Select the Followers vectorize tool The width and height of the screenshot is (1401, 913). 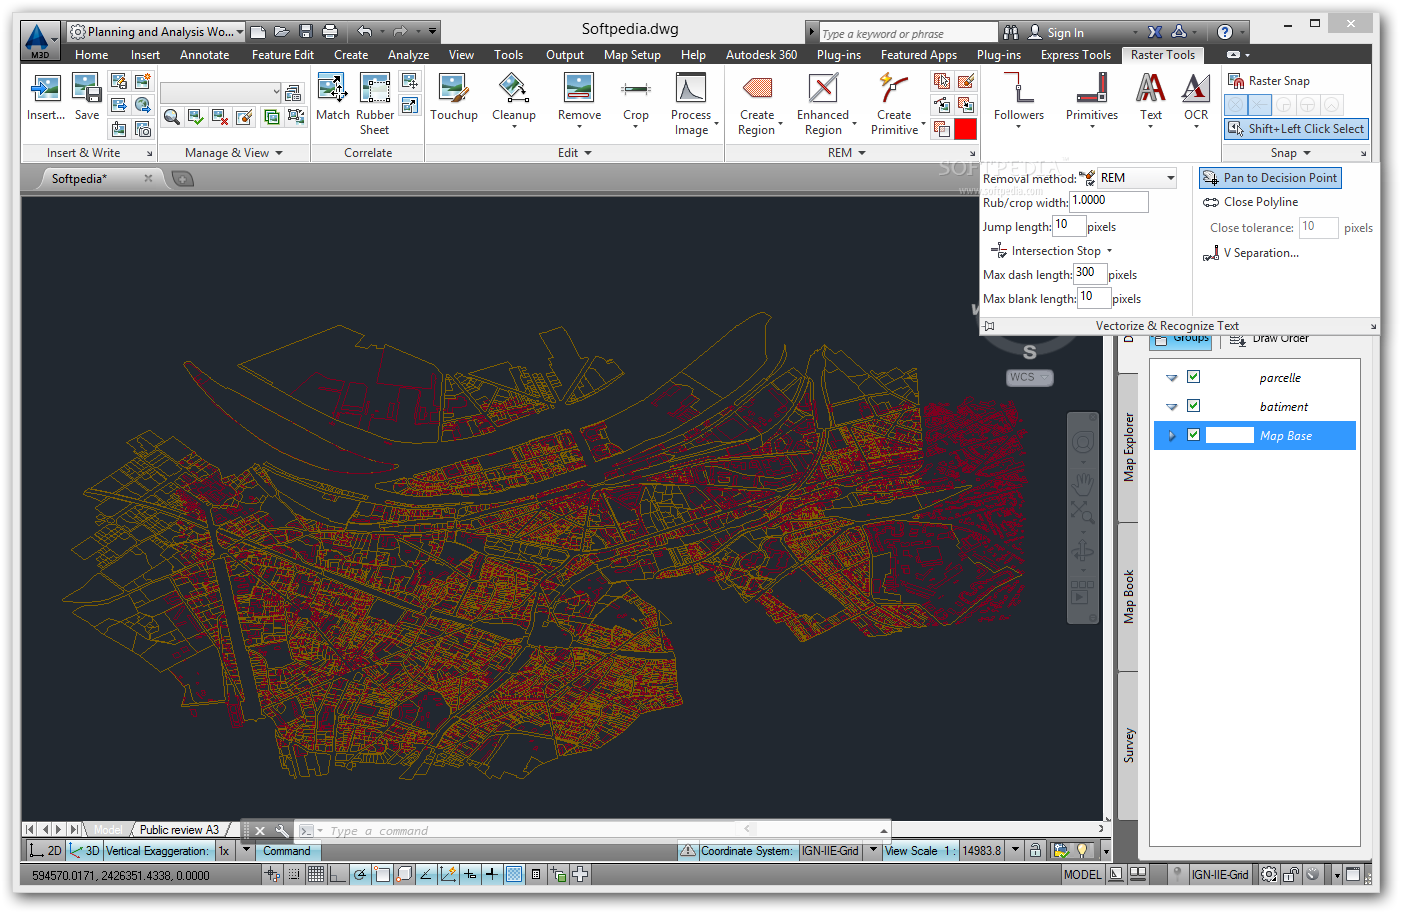pyautogui.click(x=1018, y=90)
